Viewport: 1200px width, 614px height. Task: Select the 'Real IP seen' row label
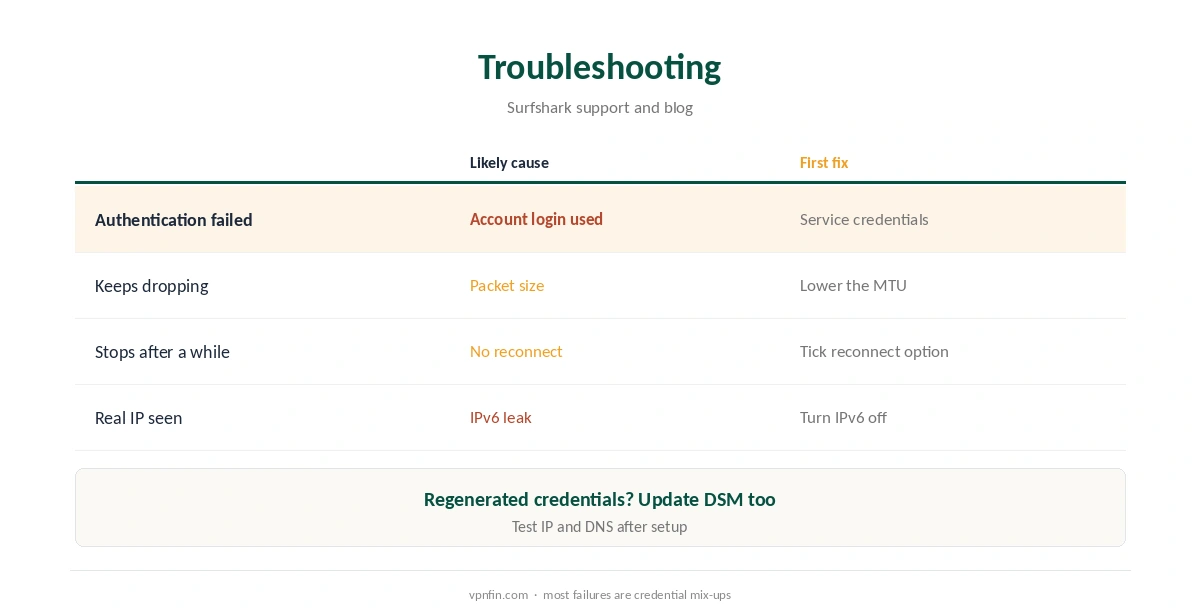tap(138, 418)
